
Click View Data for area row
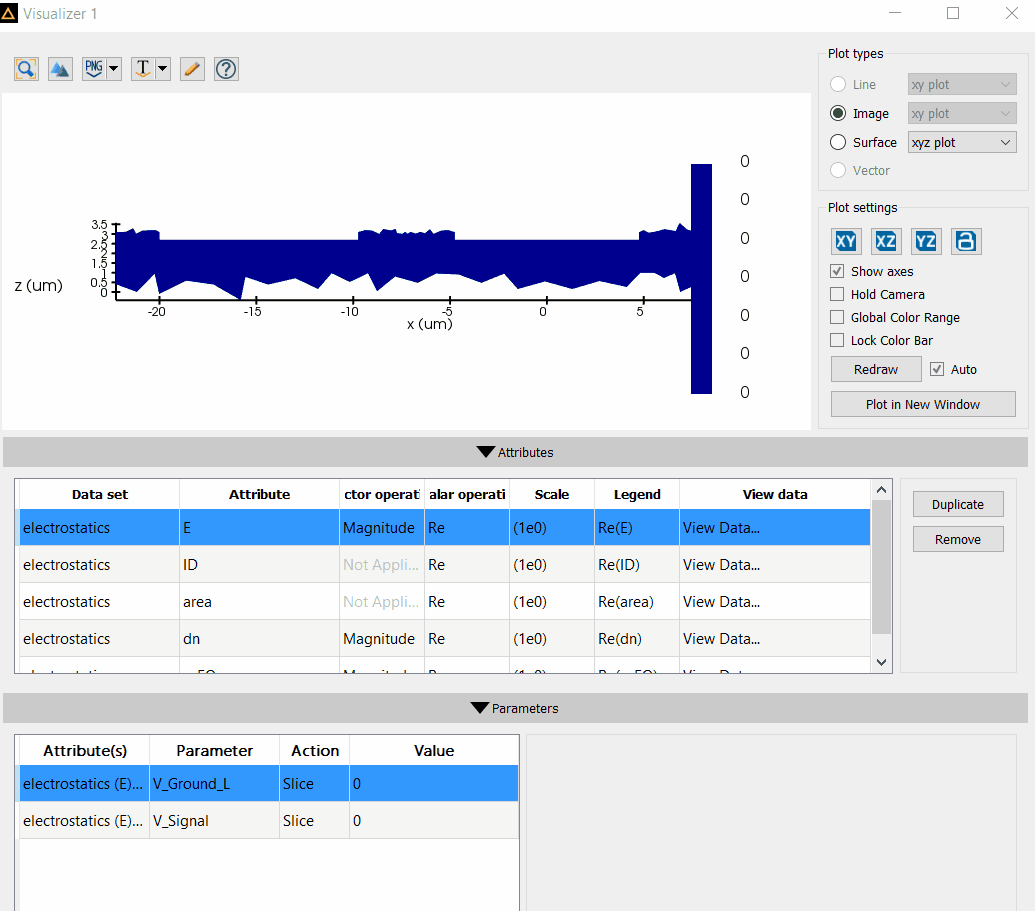pyautogui.click(x=774, y=601)
